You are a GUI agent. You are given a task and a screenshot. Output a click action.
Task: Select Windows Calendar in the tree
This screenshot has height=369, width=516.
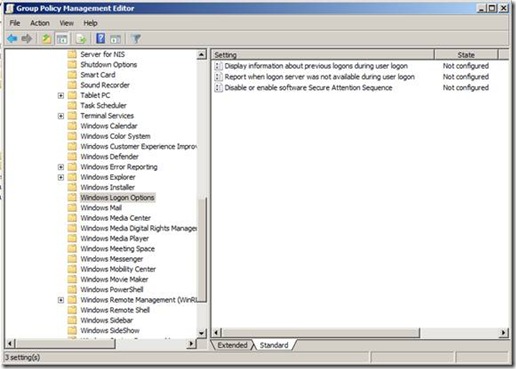109,126
